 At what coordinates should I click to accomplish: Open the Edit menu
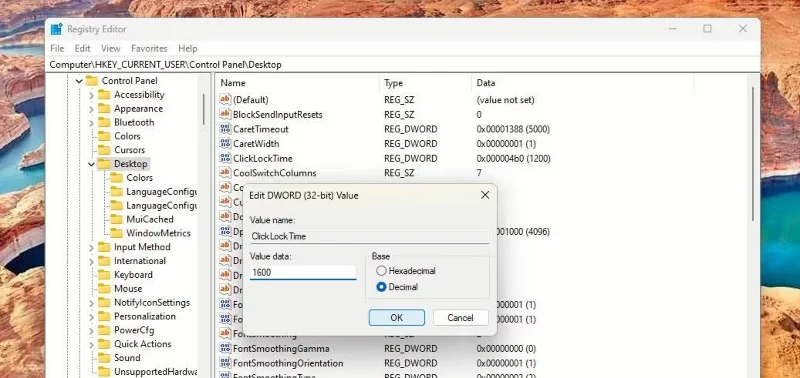(x=82, y=48)
